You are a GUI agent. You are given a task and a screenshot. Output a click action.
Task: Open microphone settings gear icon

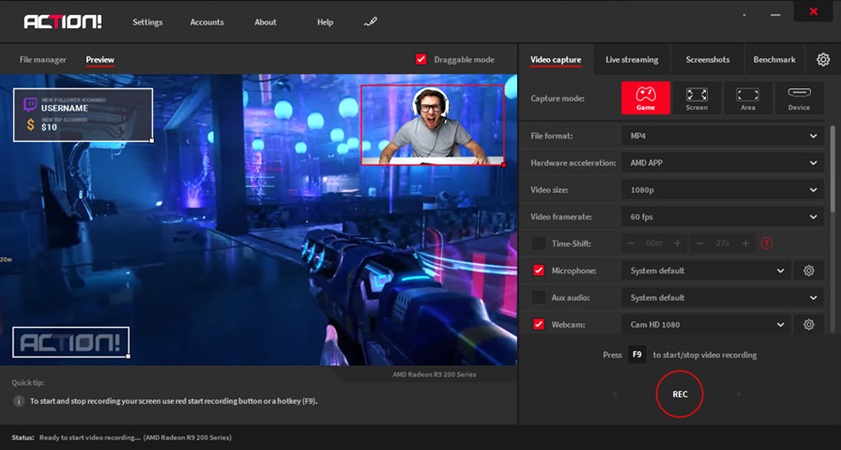point(809,271)
